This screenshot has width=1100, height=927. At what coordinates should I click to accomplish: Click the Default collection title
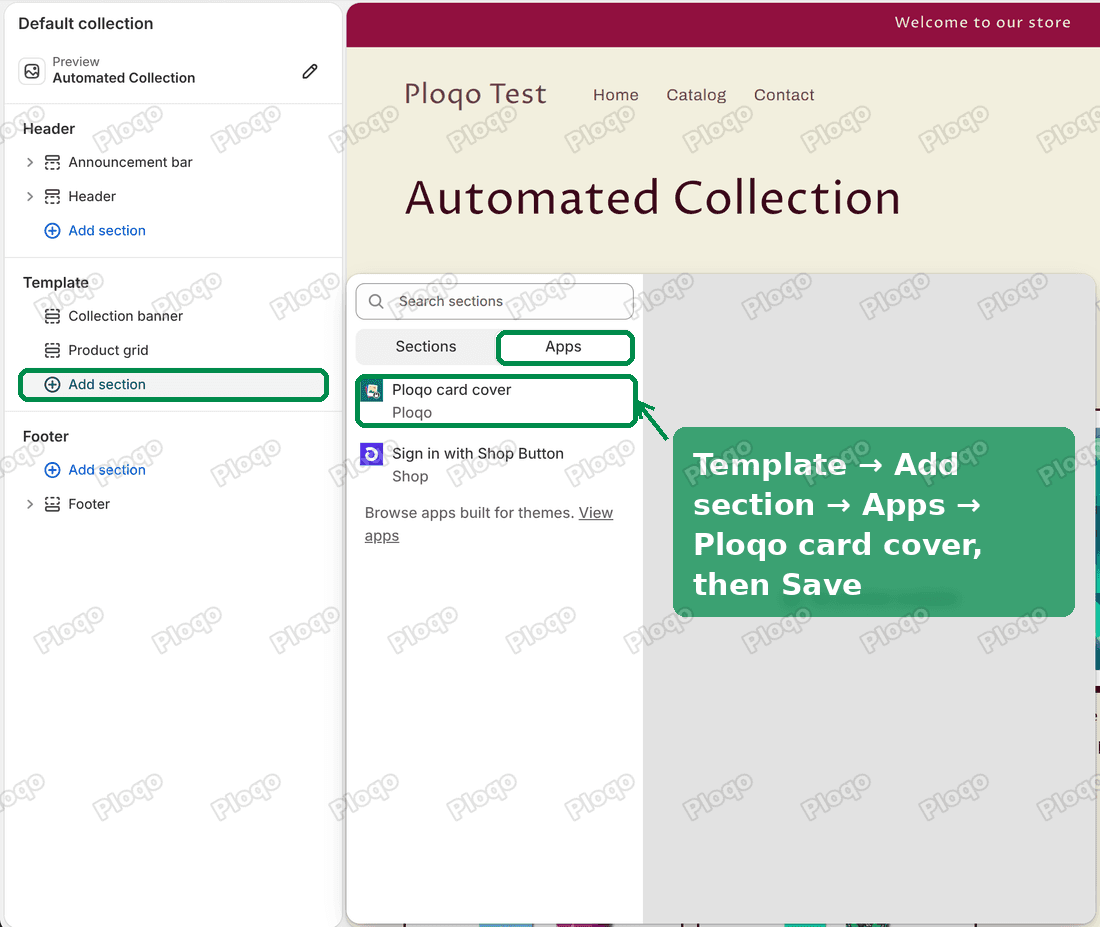86,23
